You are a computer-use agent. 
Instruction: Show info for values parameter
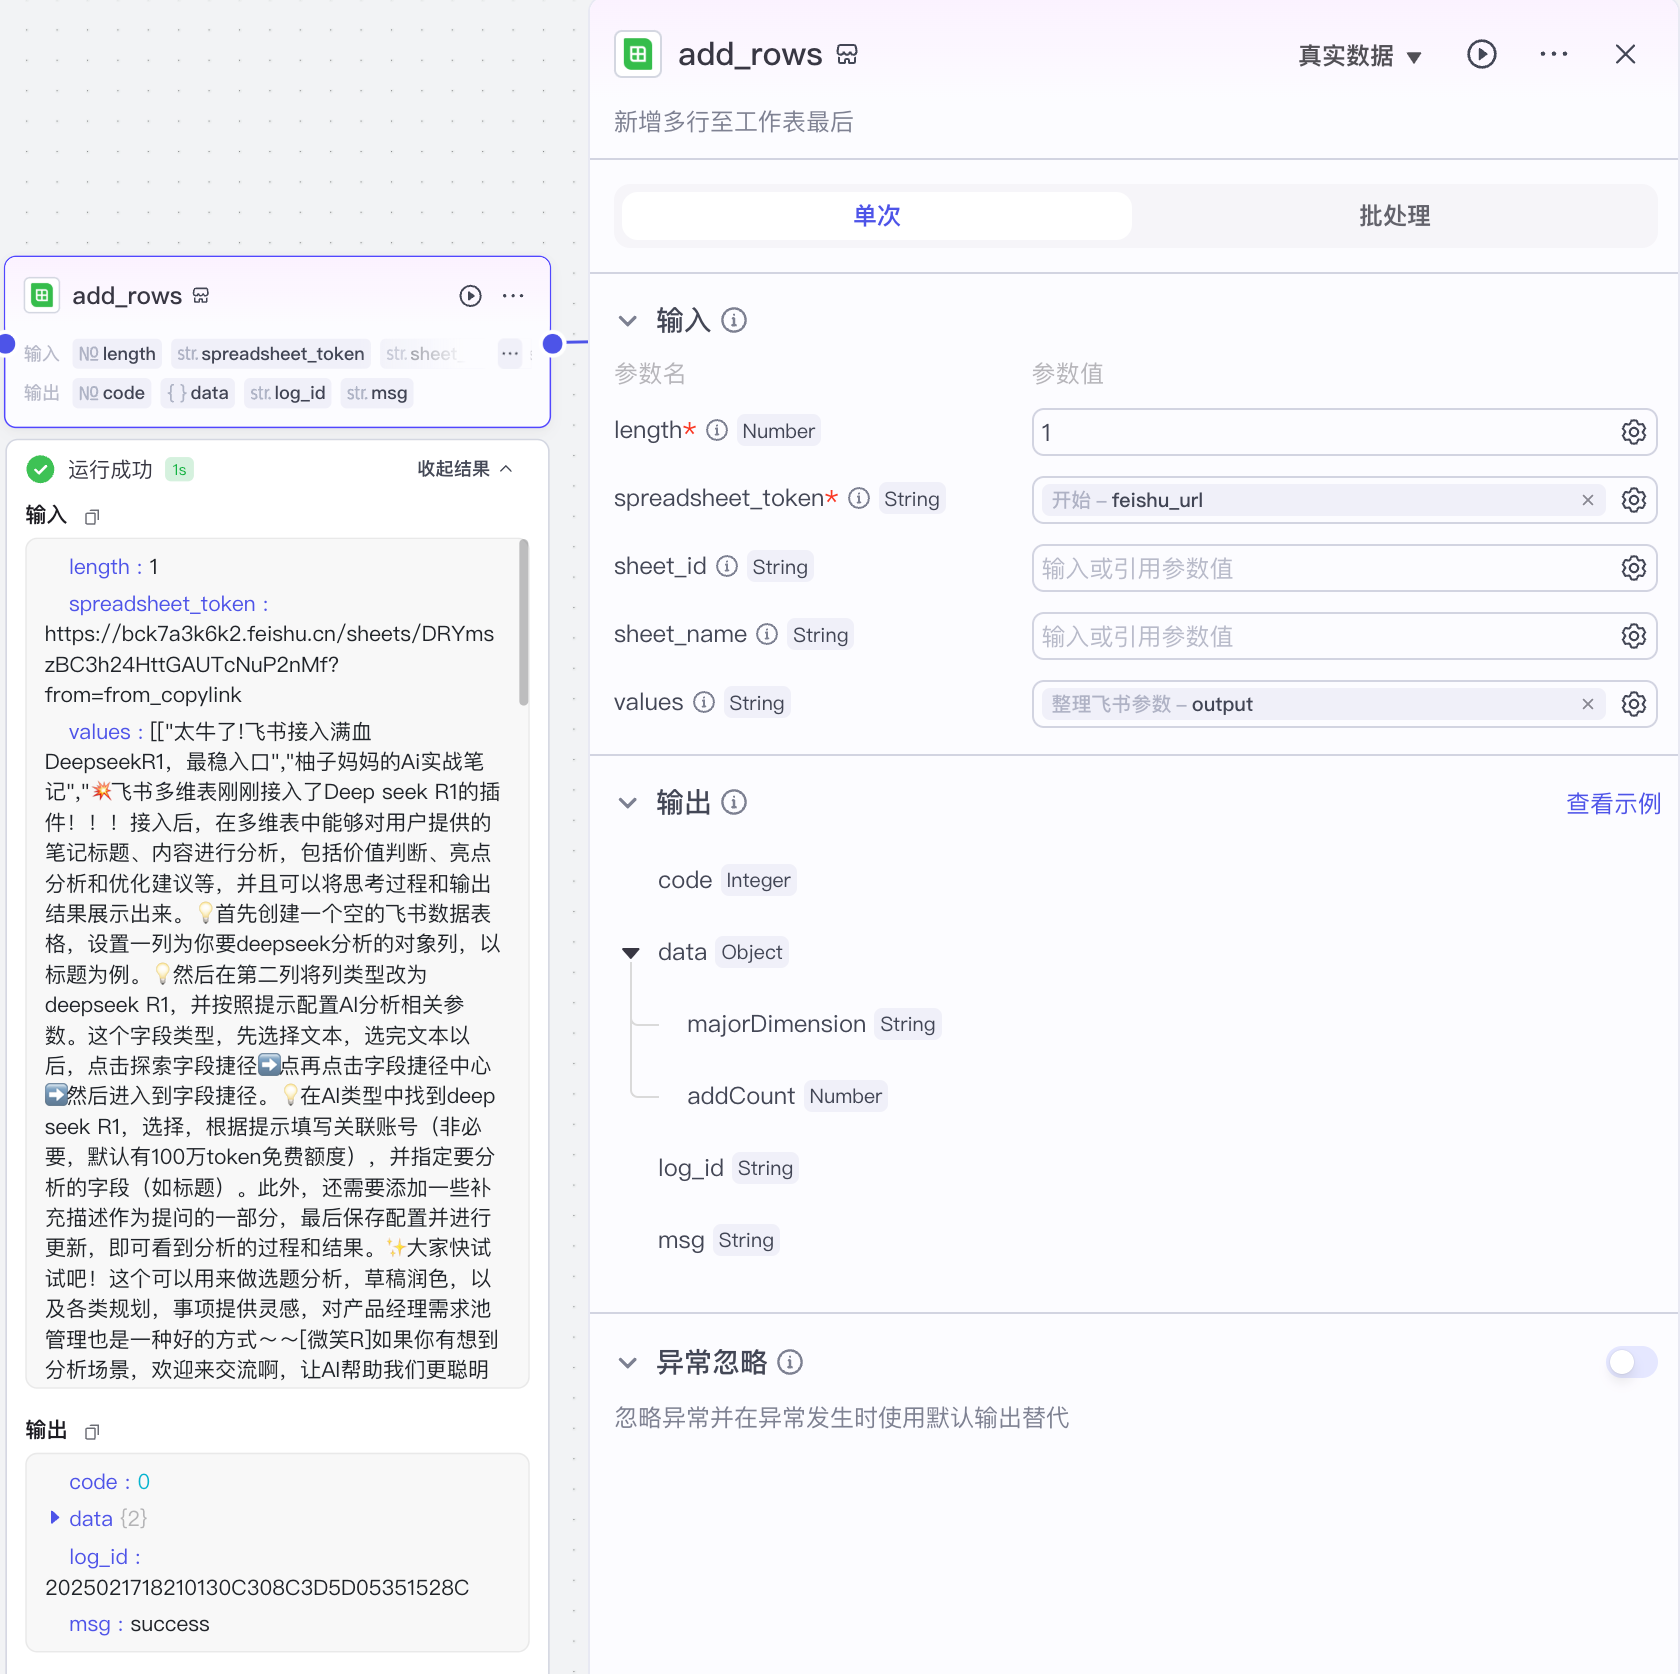704,702
